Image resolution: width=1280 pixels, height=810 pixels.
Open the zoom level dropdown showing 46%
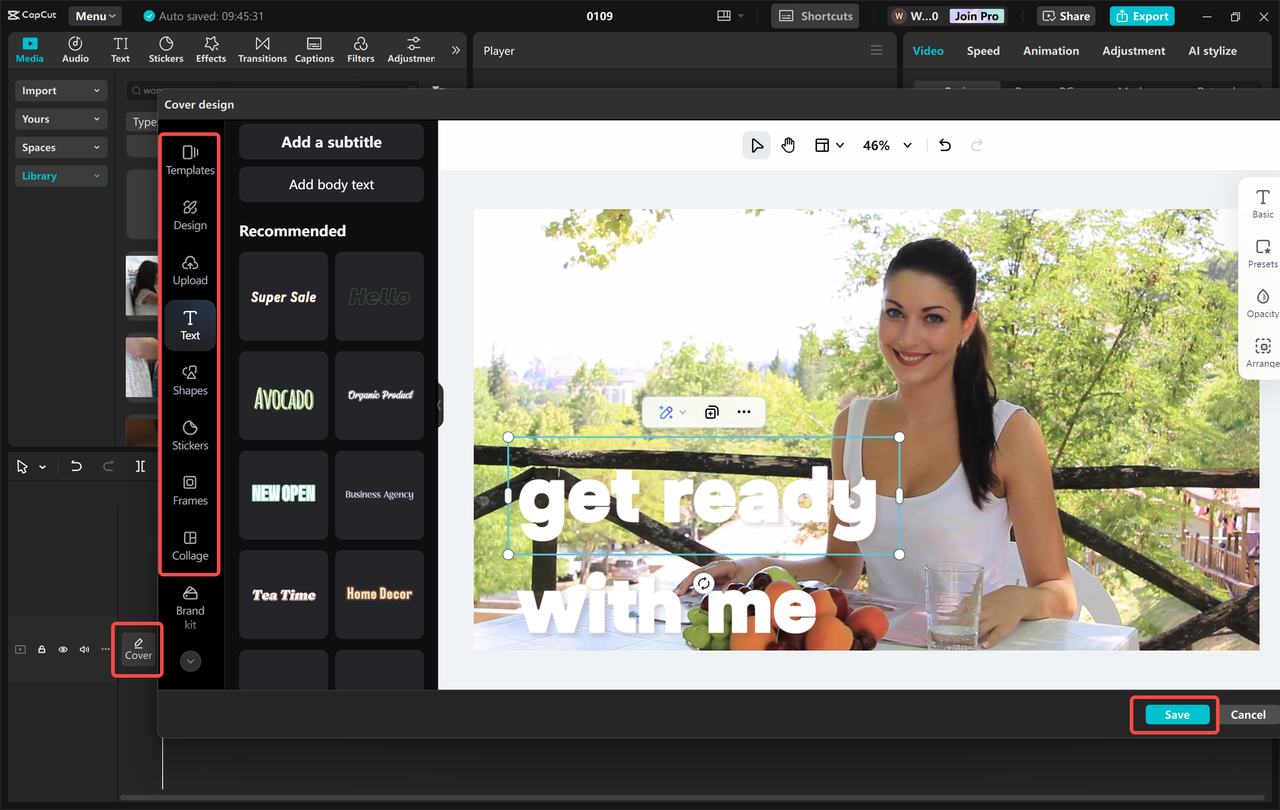(x=886, y=144)
